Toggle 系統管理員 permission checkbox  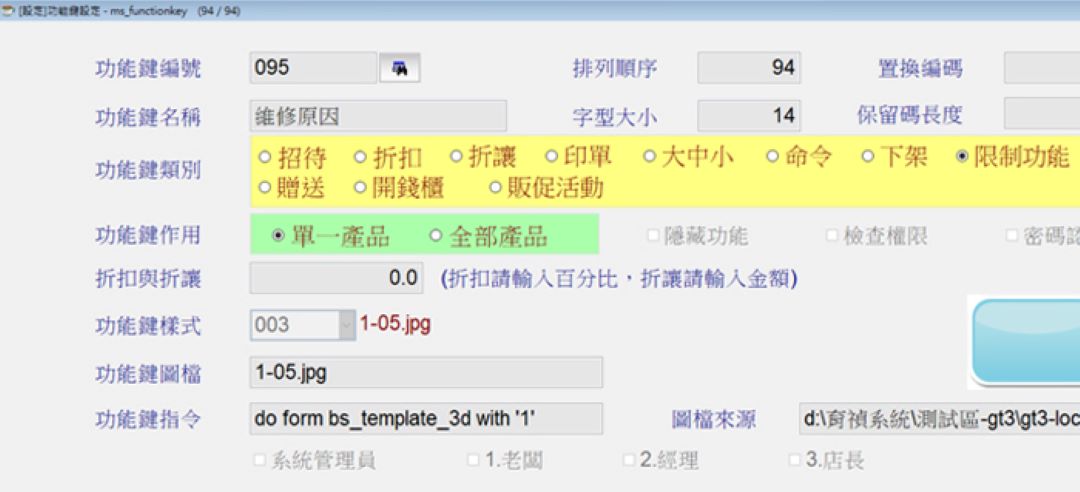pos(259,460)
